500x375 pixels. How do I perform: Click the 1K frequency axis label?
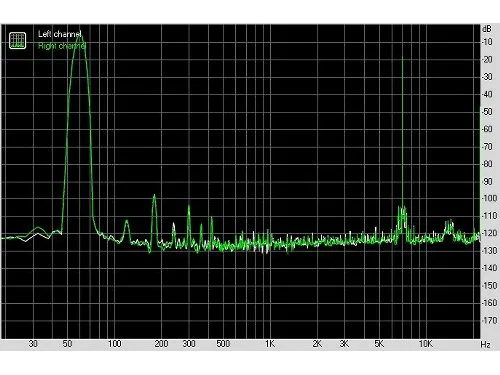[x=270, y=344]
